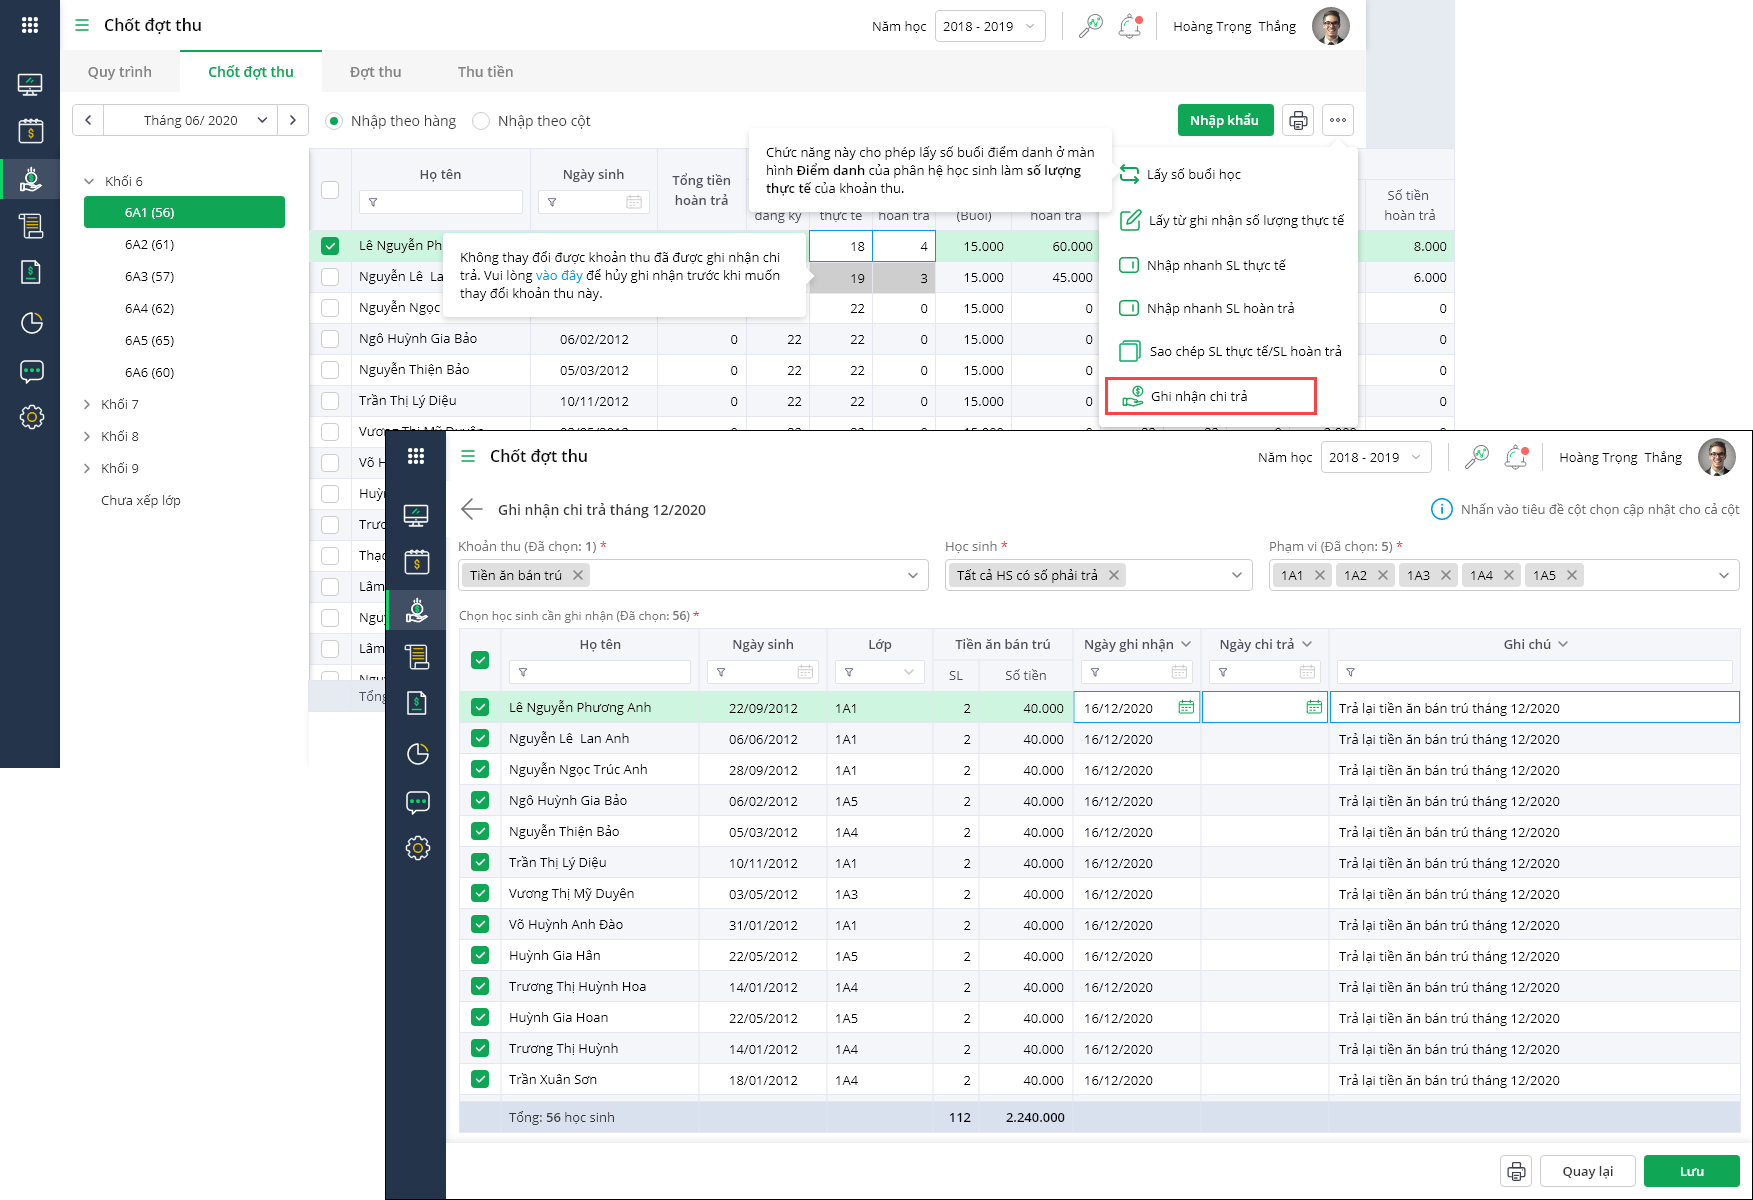Click the vào đây link in tooltip

[559, 276]
